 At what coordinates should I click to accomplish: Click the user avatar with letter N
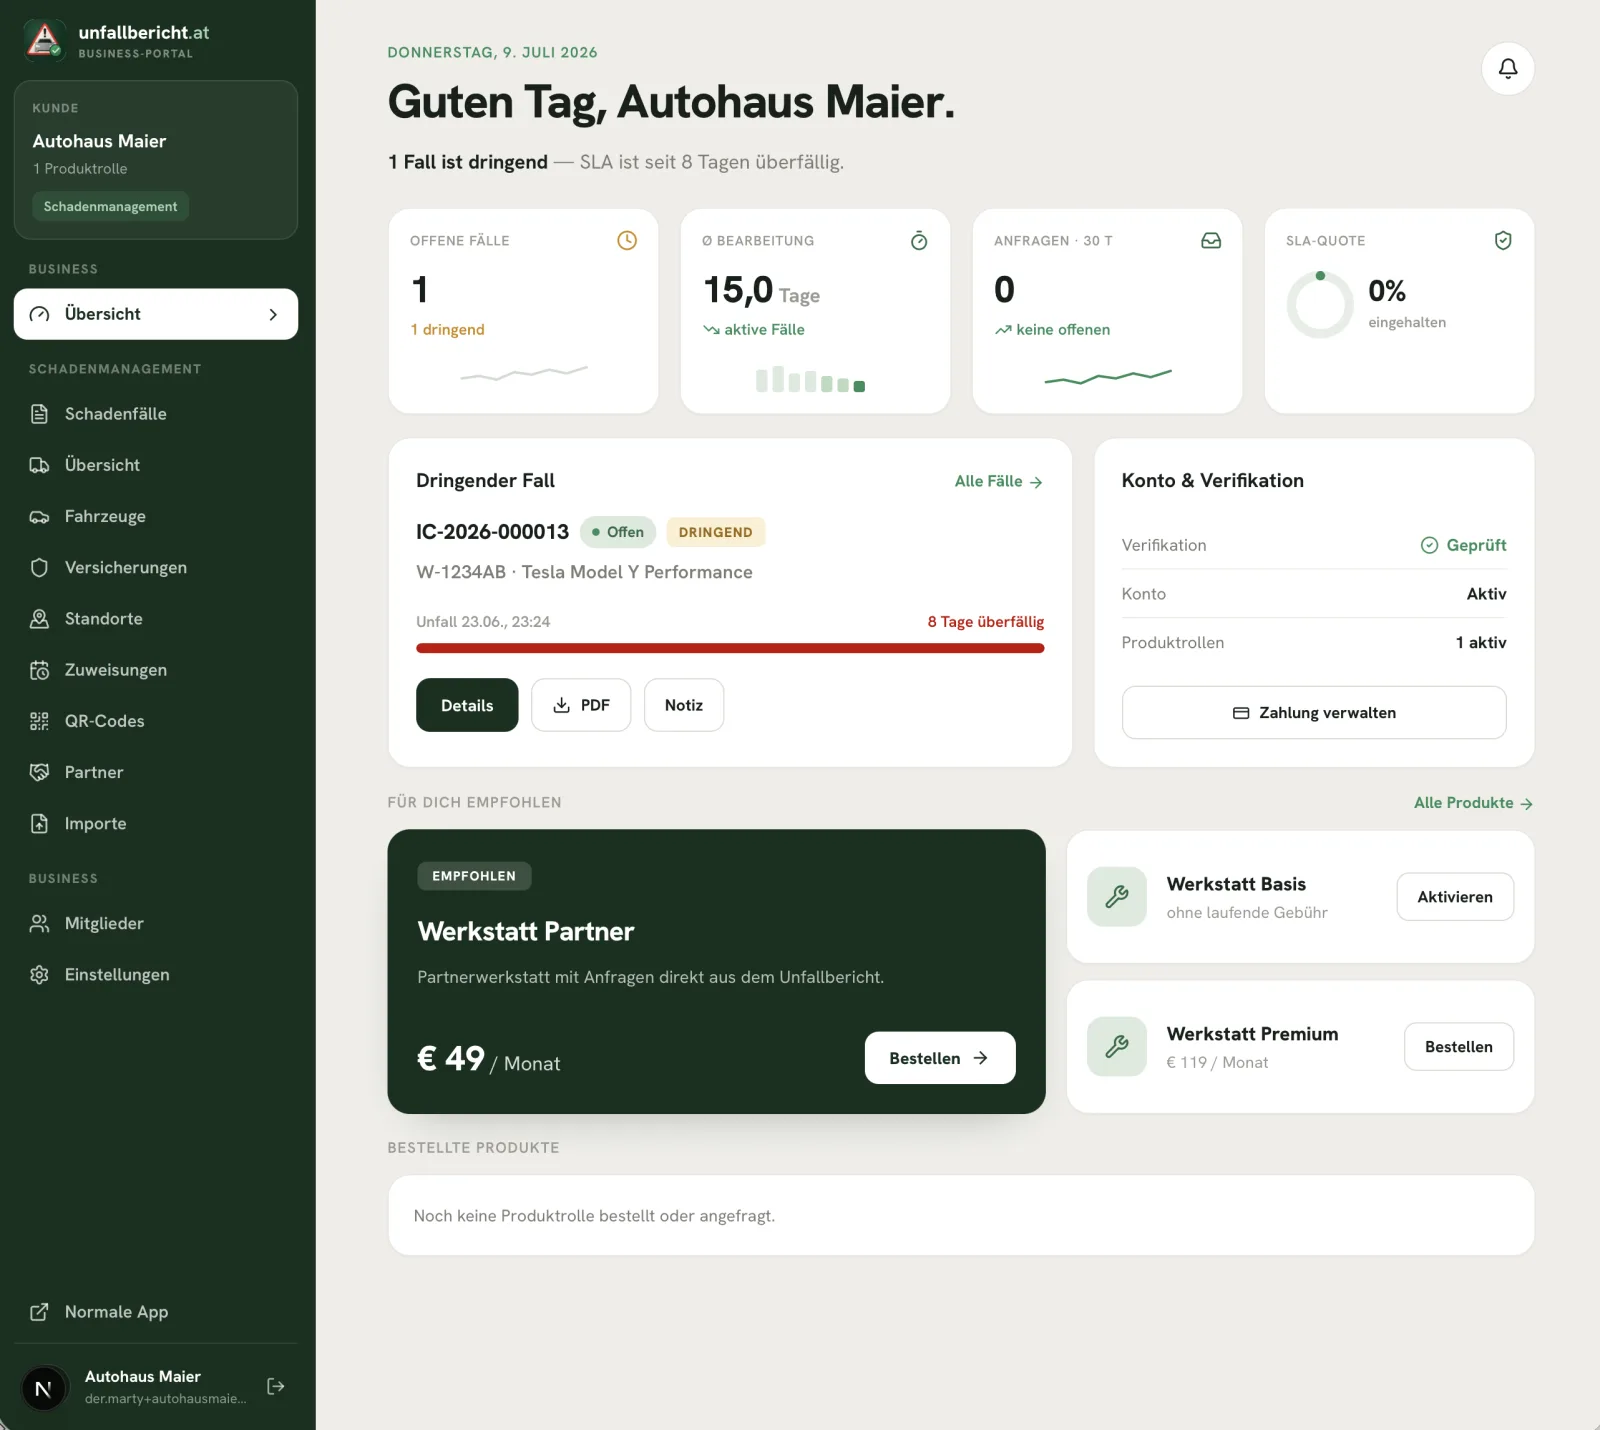[43, 1388]
